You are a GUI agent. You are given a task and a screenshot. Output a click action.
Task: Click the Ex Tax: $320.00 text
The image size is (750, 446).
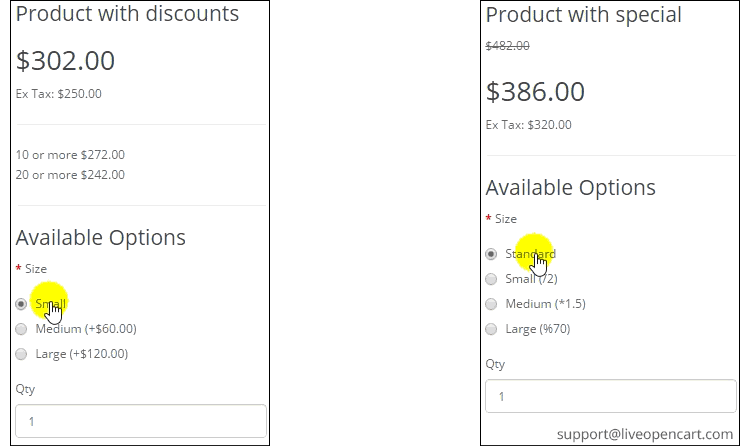(x=529, y=125)
